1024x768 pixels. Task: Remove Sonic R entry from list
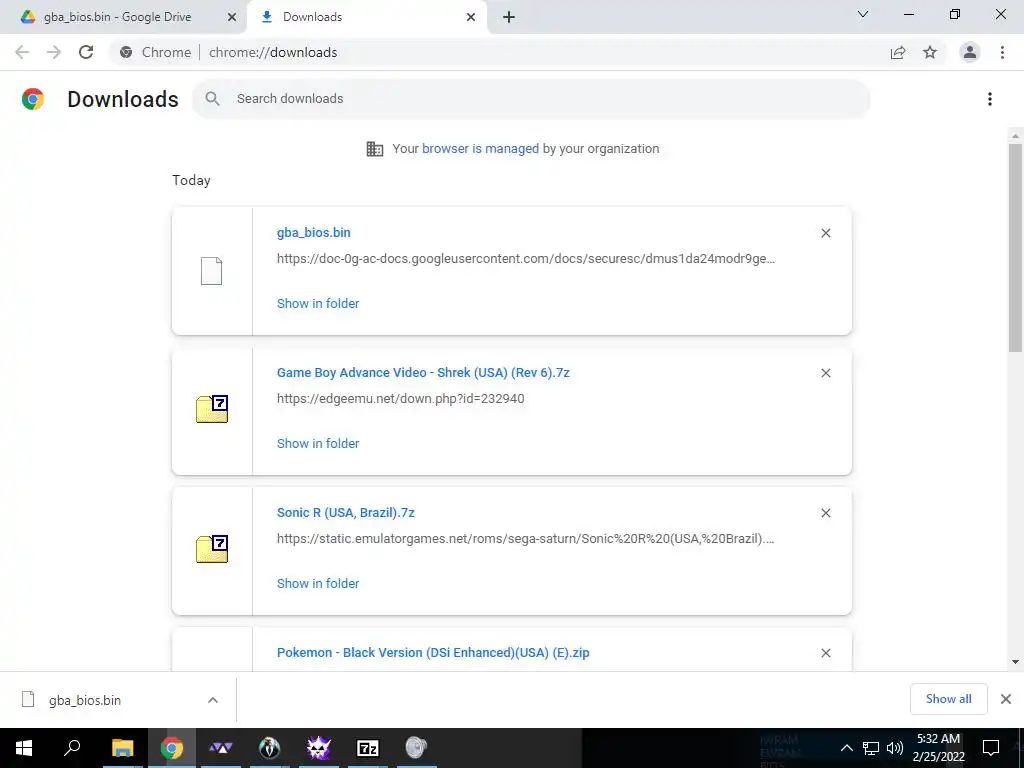(x=825, y=513)
